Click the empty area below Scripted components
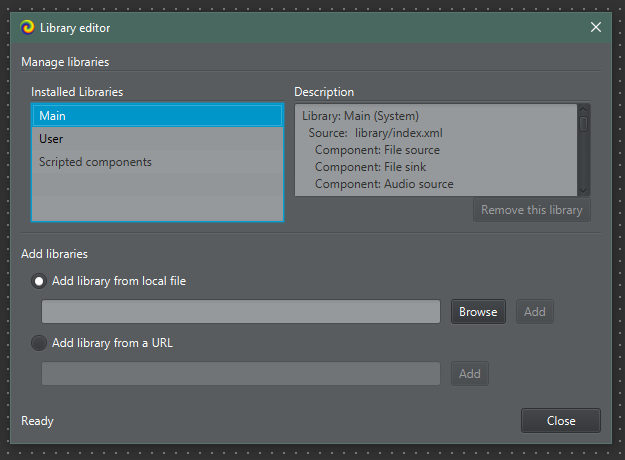The height and width of the screenshot is (460, 625). (x=157, y=197)
